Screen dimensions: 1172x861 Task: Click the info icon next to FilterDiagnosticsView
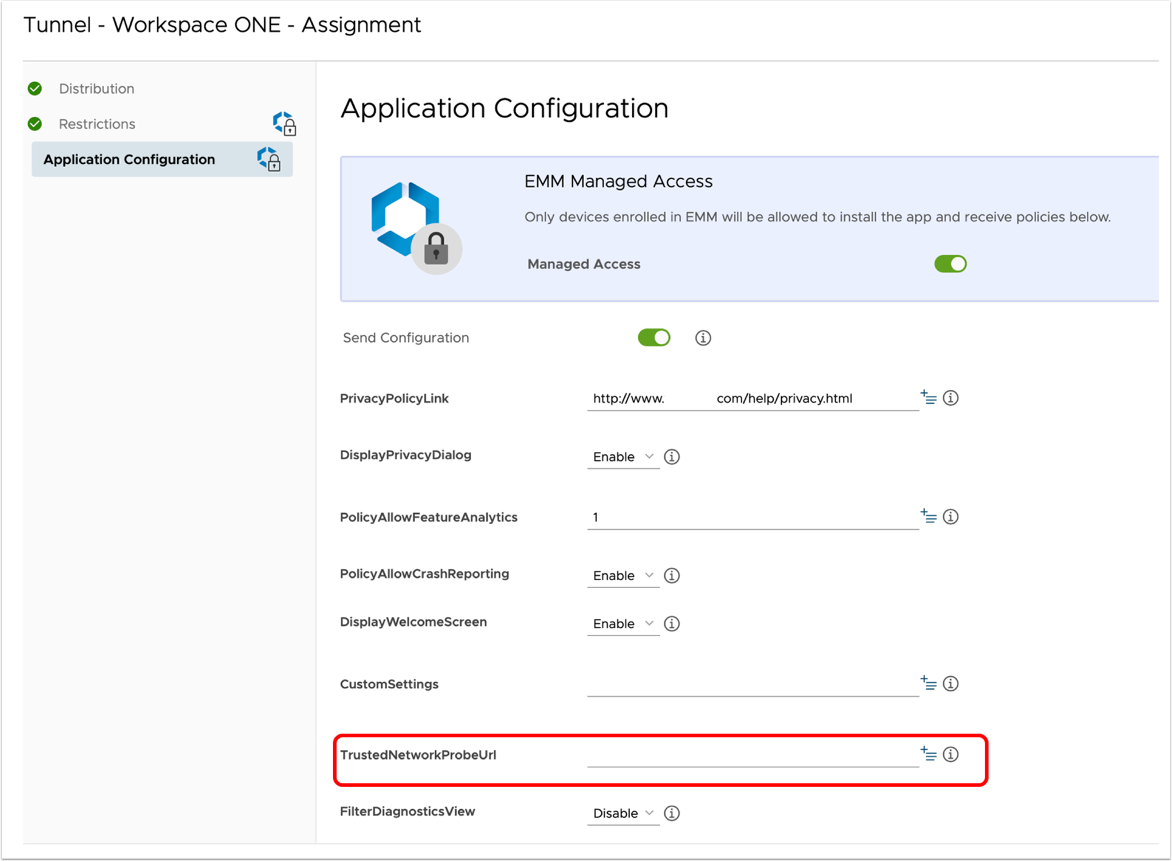672,814
